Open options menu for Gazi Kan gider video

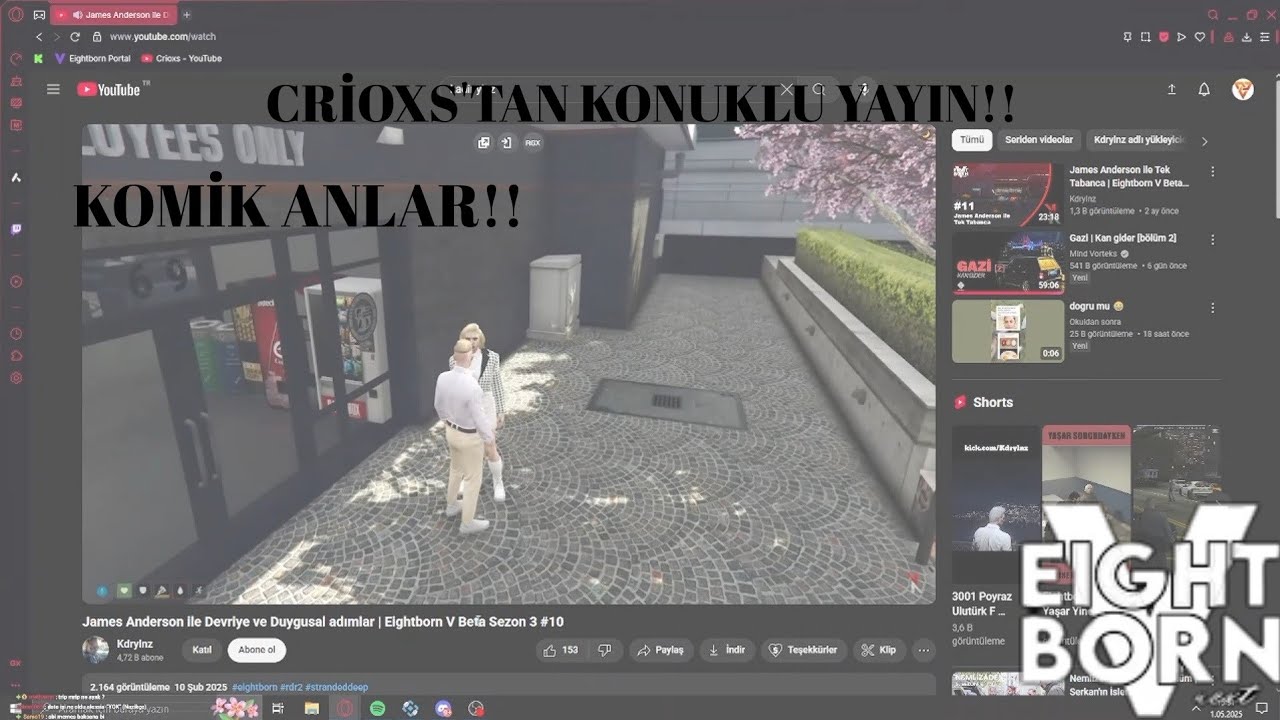[1213, 240]
